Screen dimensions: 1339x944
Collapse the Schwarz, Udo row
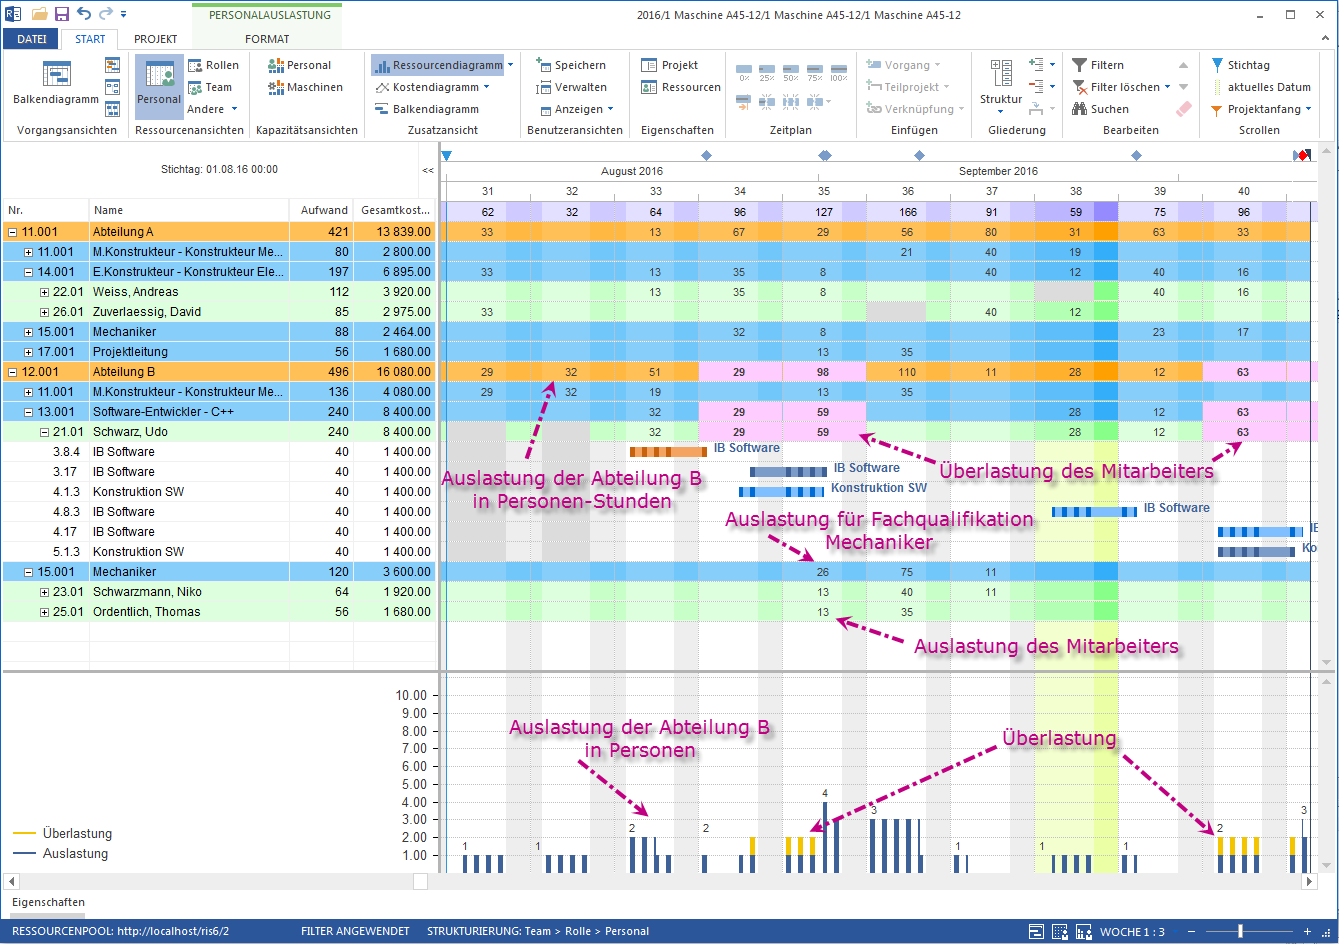pyautogui.click(x=44, y=432)
